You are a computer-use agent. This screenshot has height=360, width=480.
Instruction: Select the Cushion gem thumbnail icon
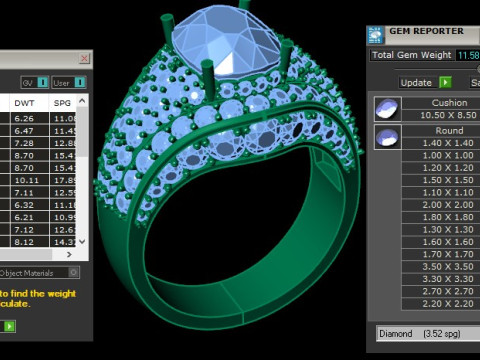coord(388,109)
